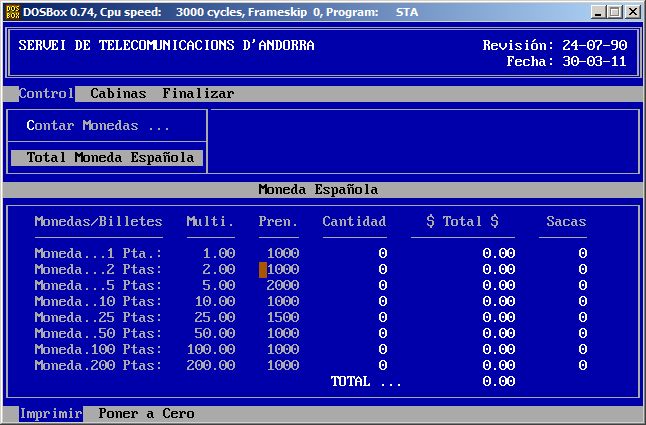Viewport: 646px width, 425px height.
Task: Click the DOSBox icon in title bar
Action: pyautogui.click(x=12, y=11)
